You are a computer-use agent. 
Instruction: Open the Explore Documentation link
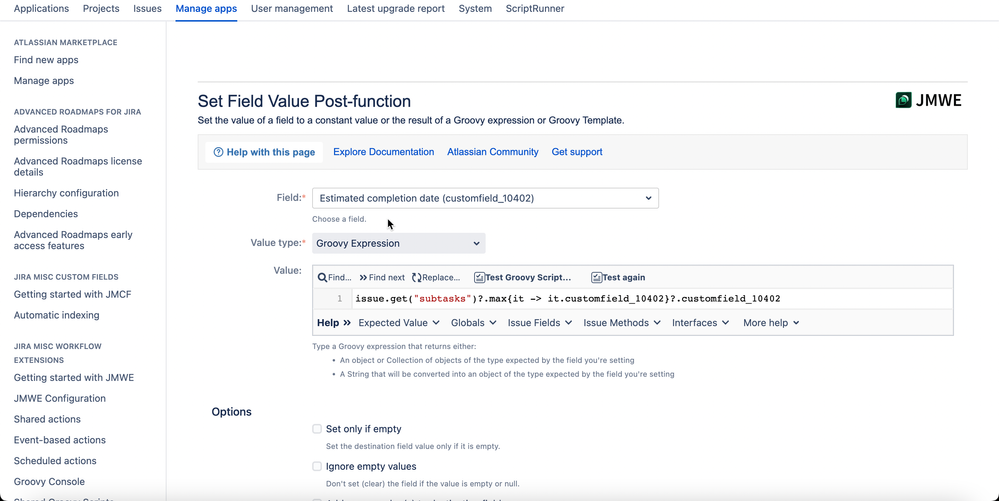click(383, 152)
